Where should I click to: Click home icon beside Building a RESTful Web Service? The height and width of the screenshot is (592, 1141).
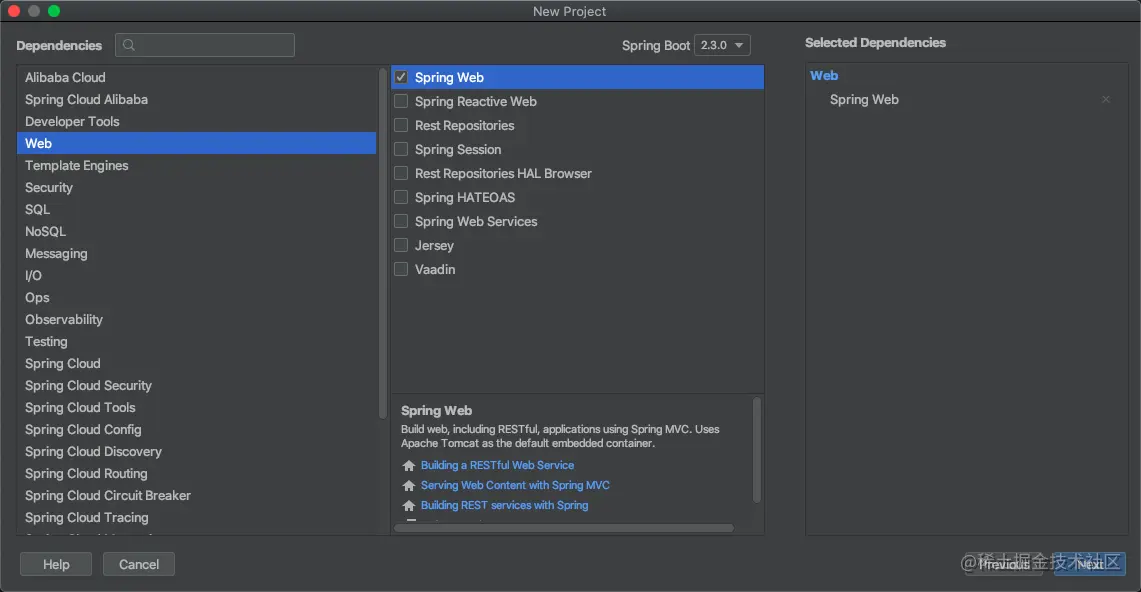[408, 466]
